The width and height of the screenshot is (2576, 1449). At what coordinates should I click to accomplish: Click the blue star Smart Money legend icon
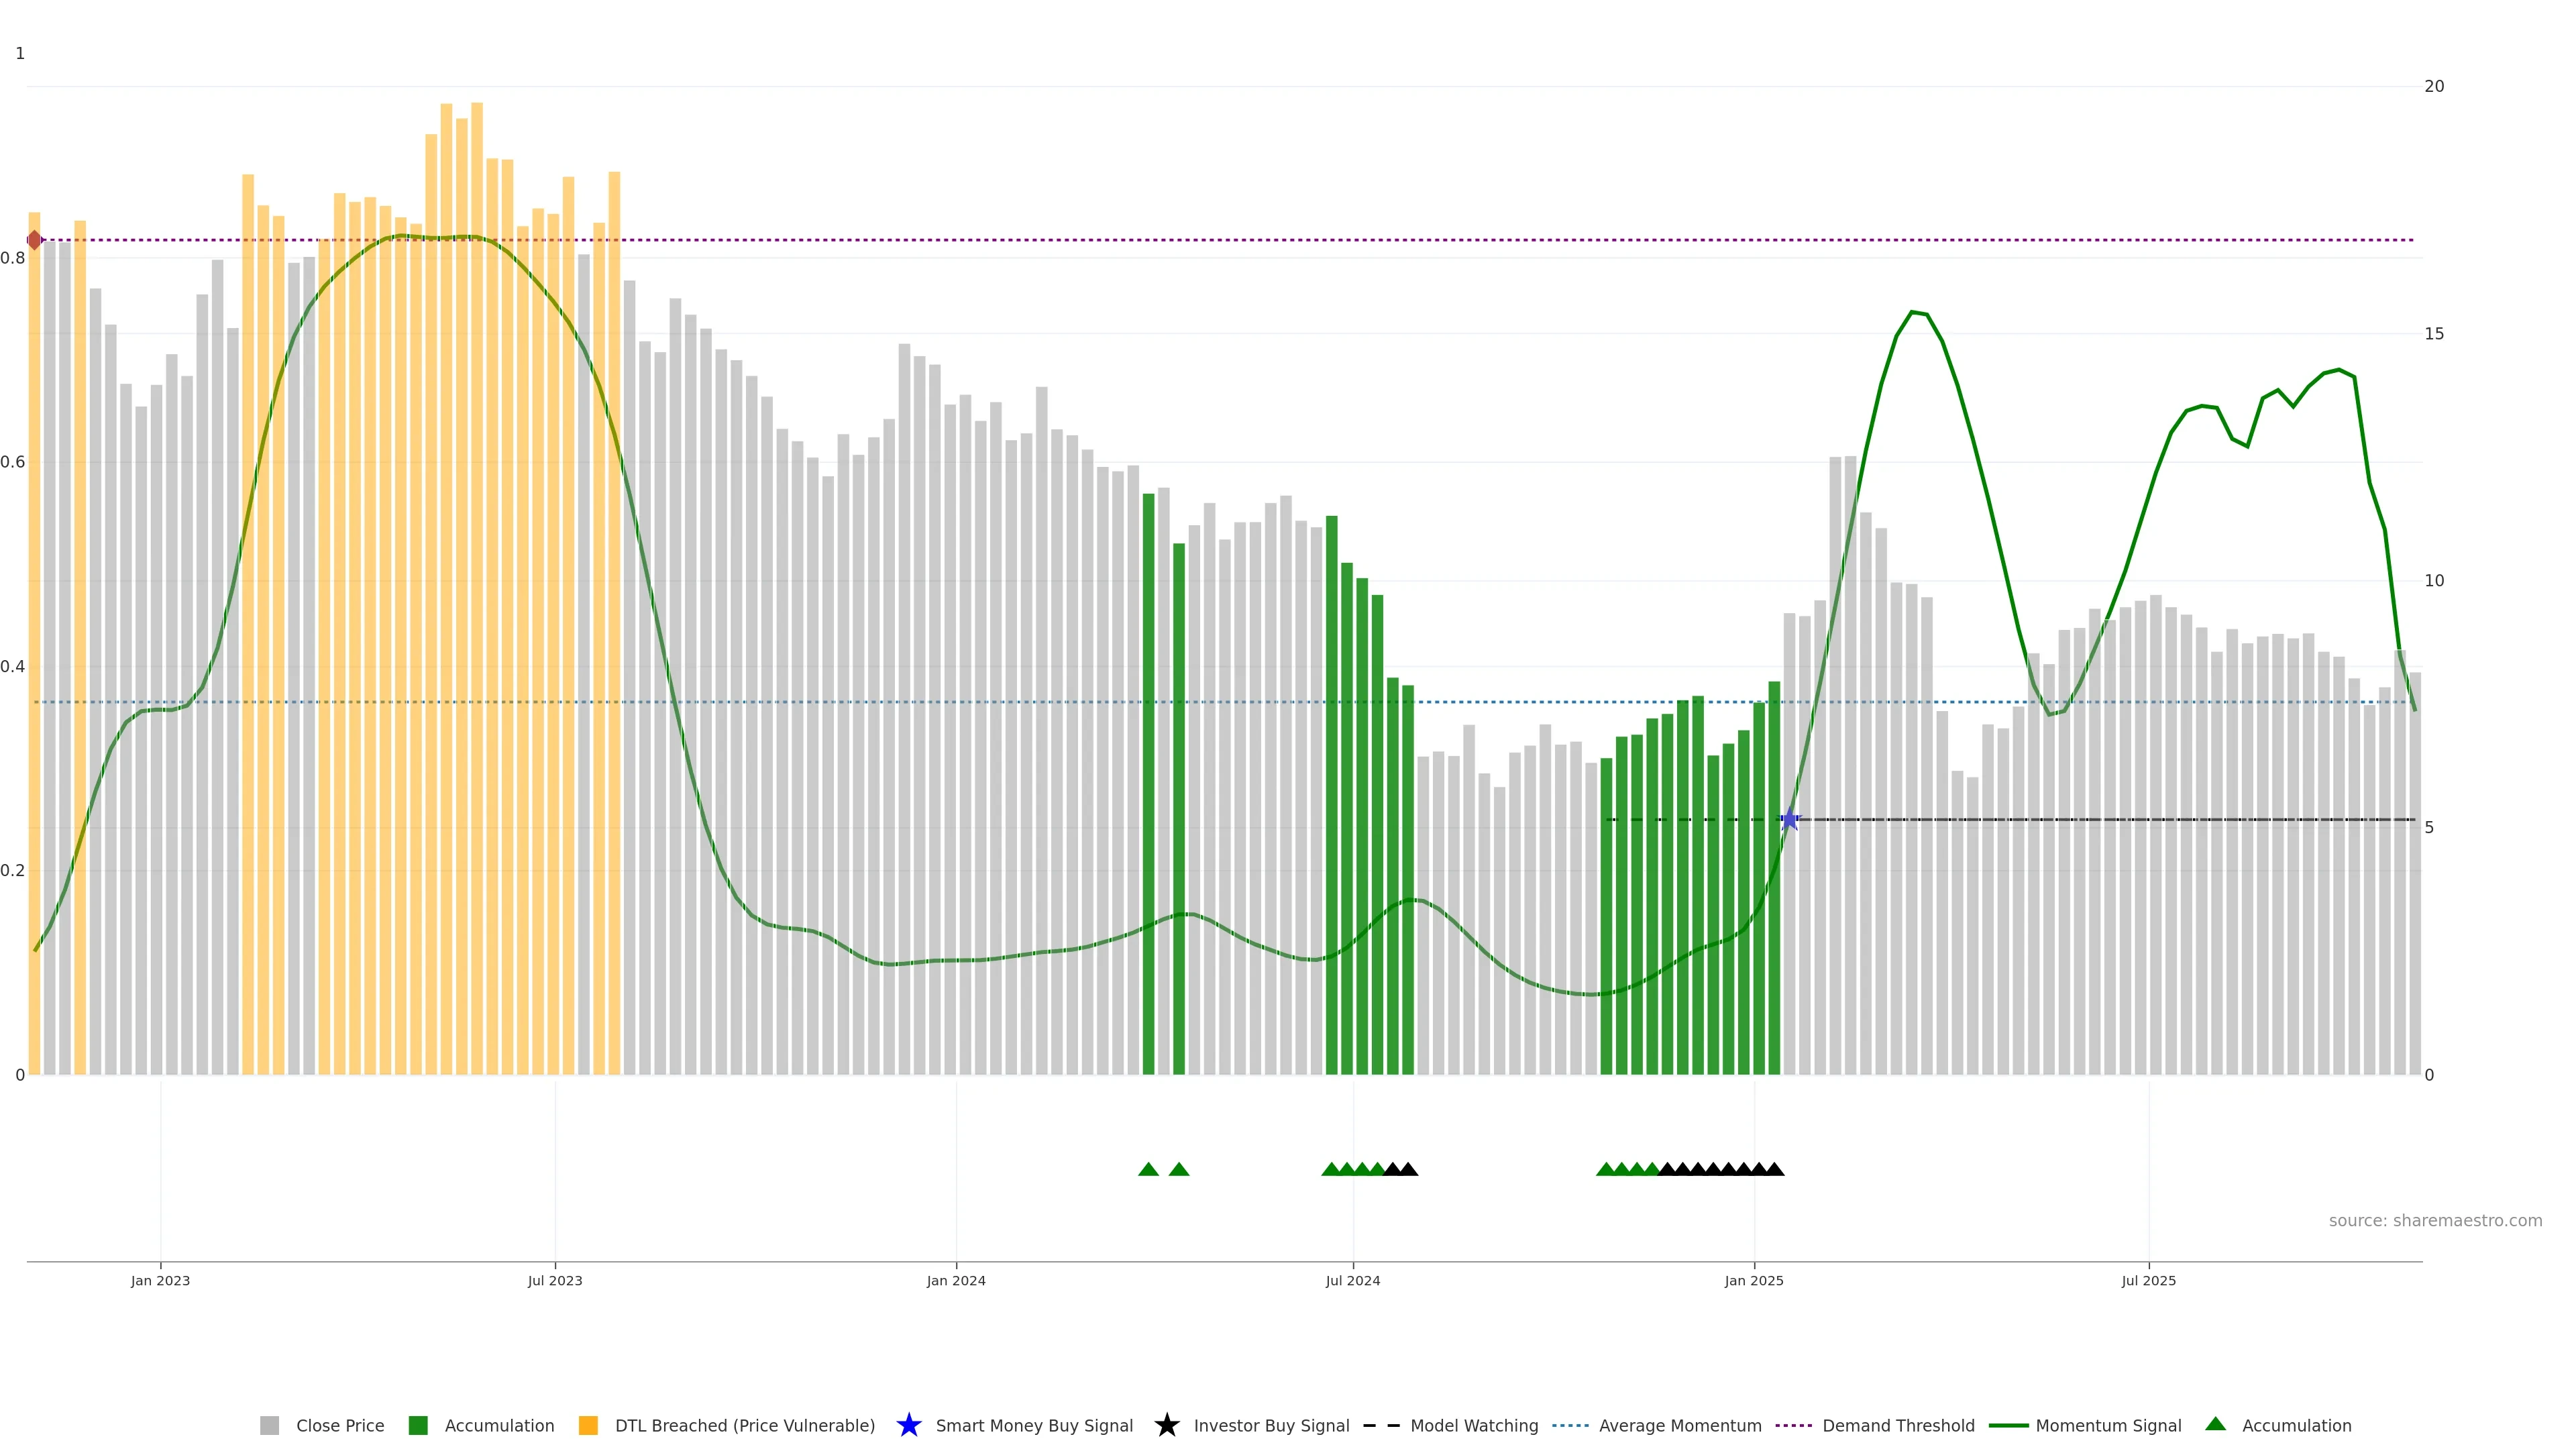(908, 1425)
